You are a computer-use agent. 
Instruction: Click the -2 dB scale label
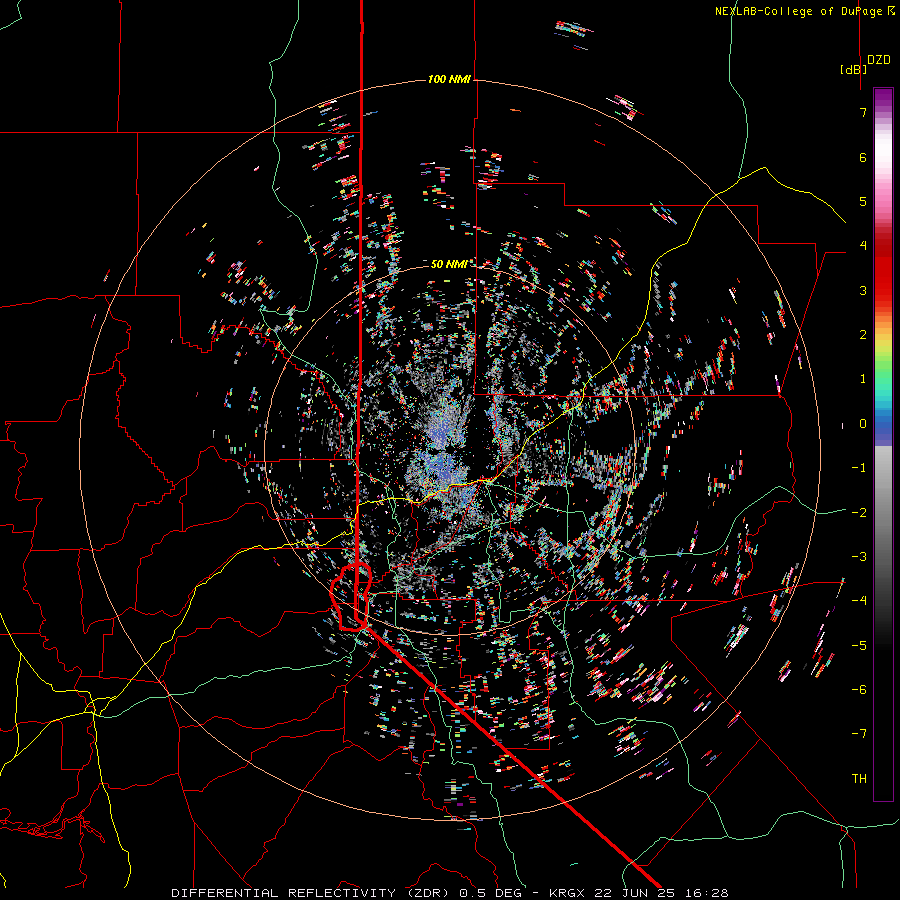[859, 512]
